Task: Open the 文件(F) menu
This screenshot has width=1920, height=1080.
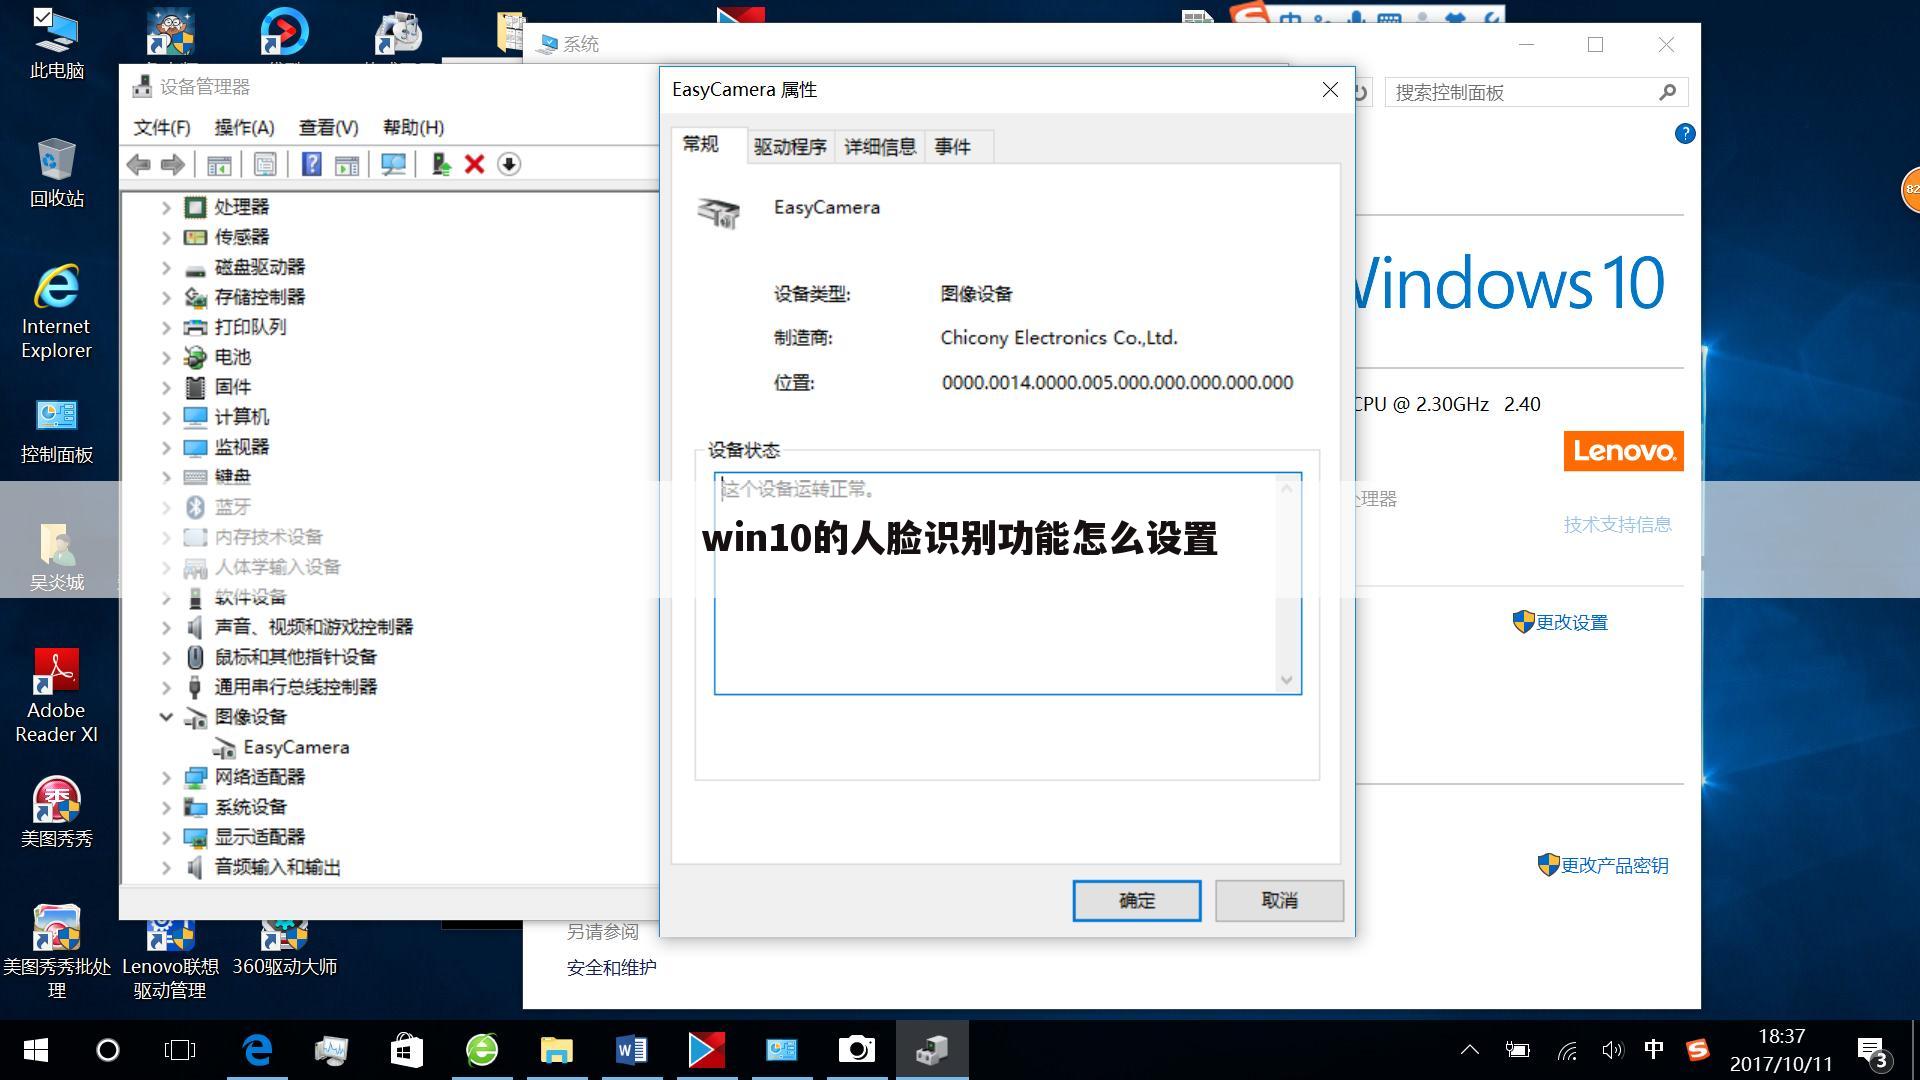Action: 162,128
